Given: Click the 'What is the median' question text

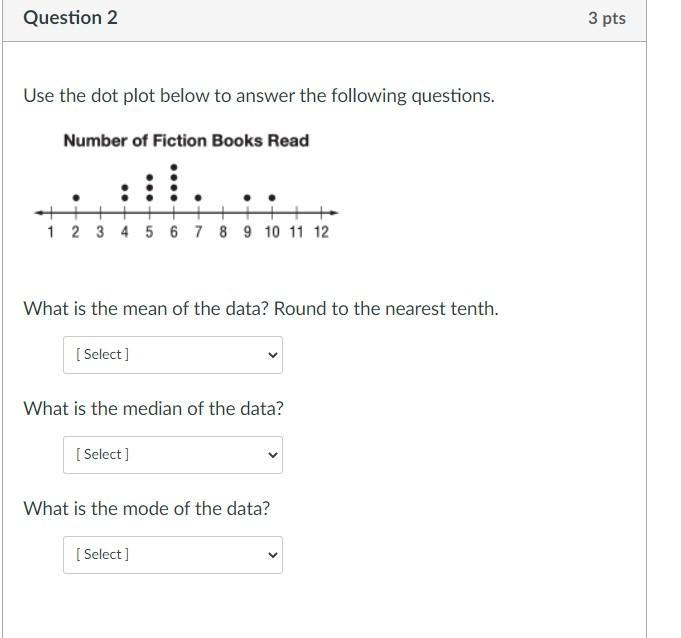Looking at the screenshot, I should [x=153, y=409].
